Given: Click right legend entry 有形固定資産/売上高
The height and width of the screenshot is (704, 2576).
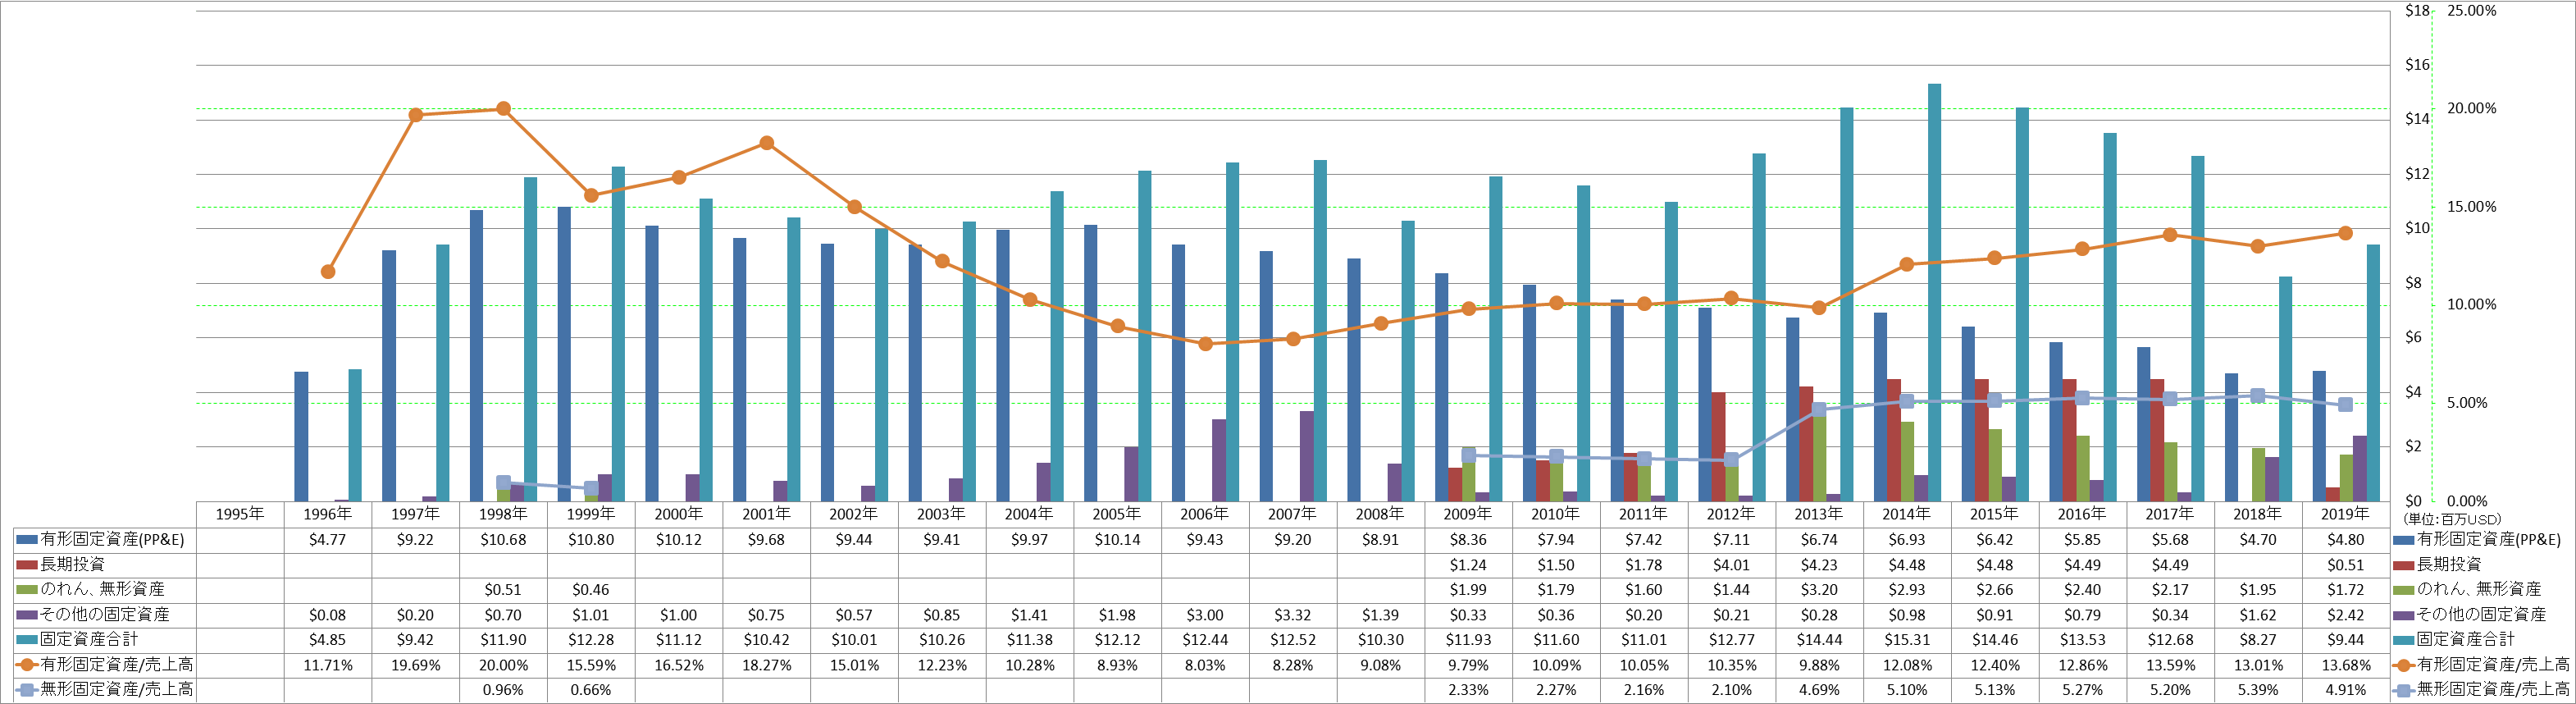Looking at the screenshot, I should 2493,665.
